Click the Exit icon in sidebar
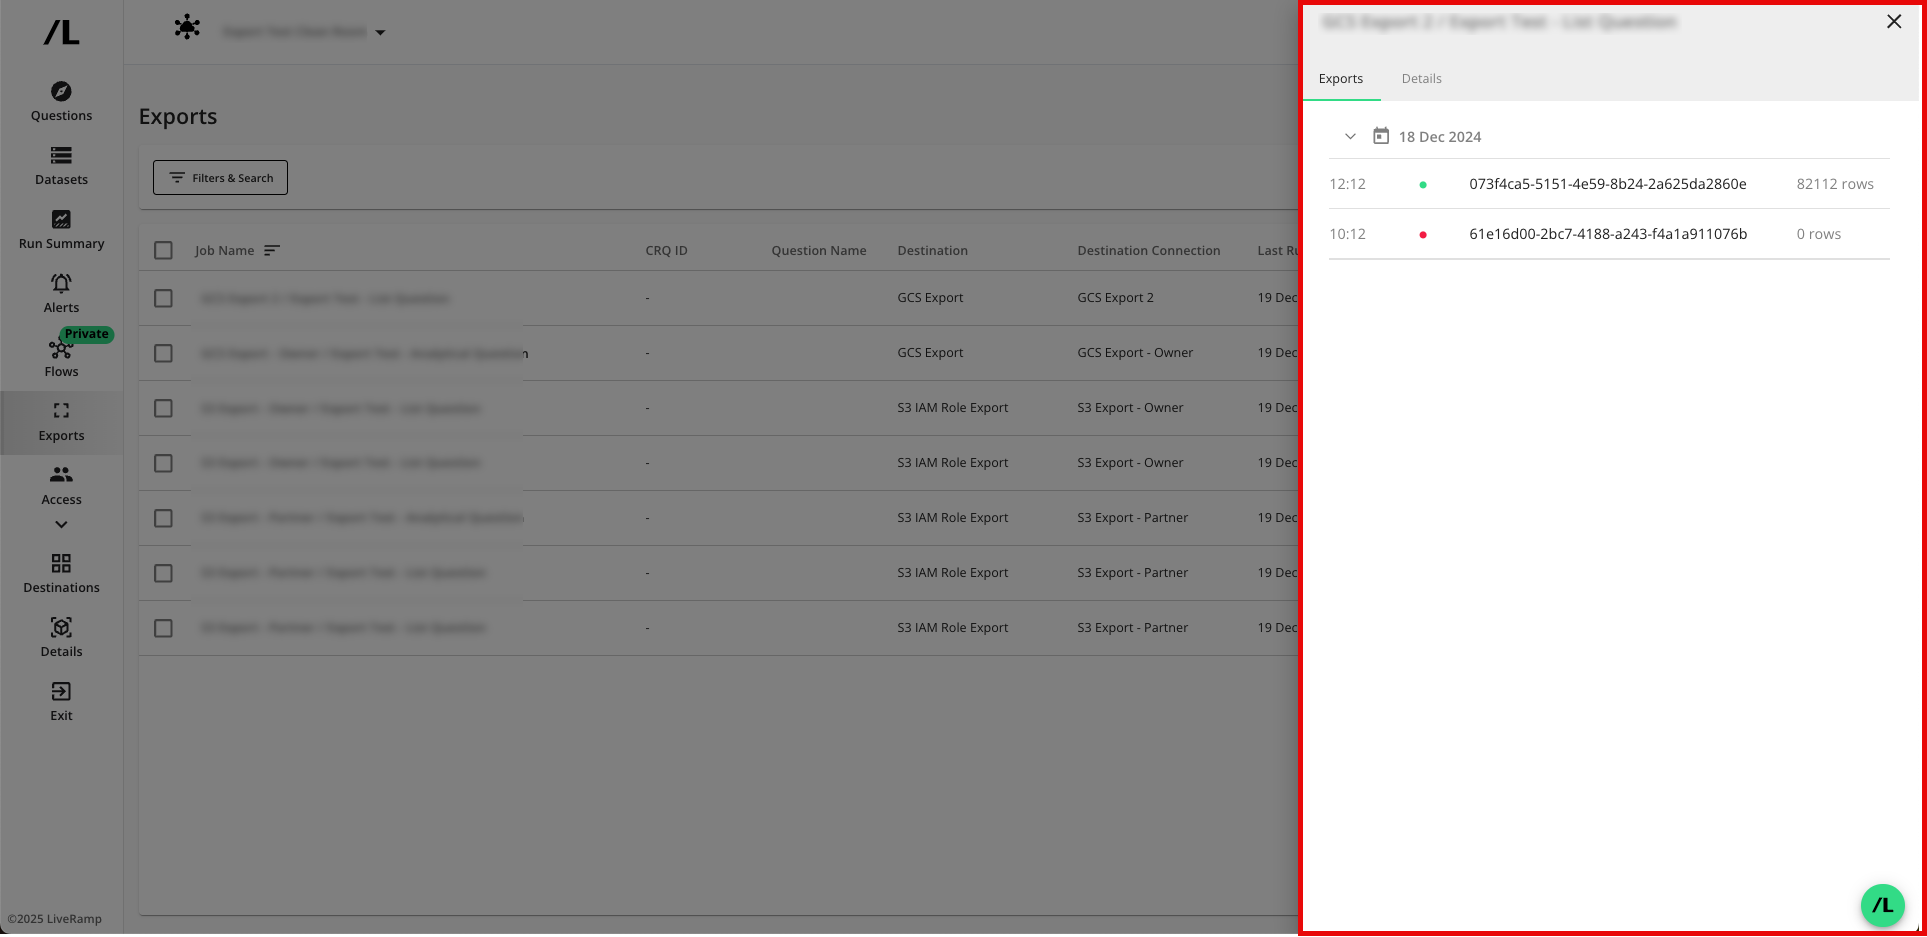This screenshot has height=937, width=1927. (x=61, y=692)
